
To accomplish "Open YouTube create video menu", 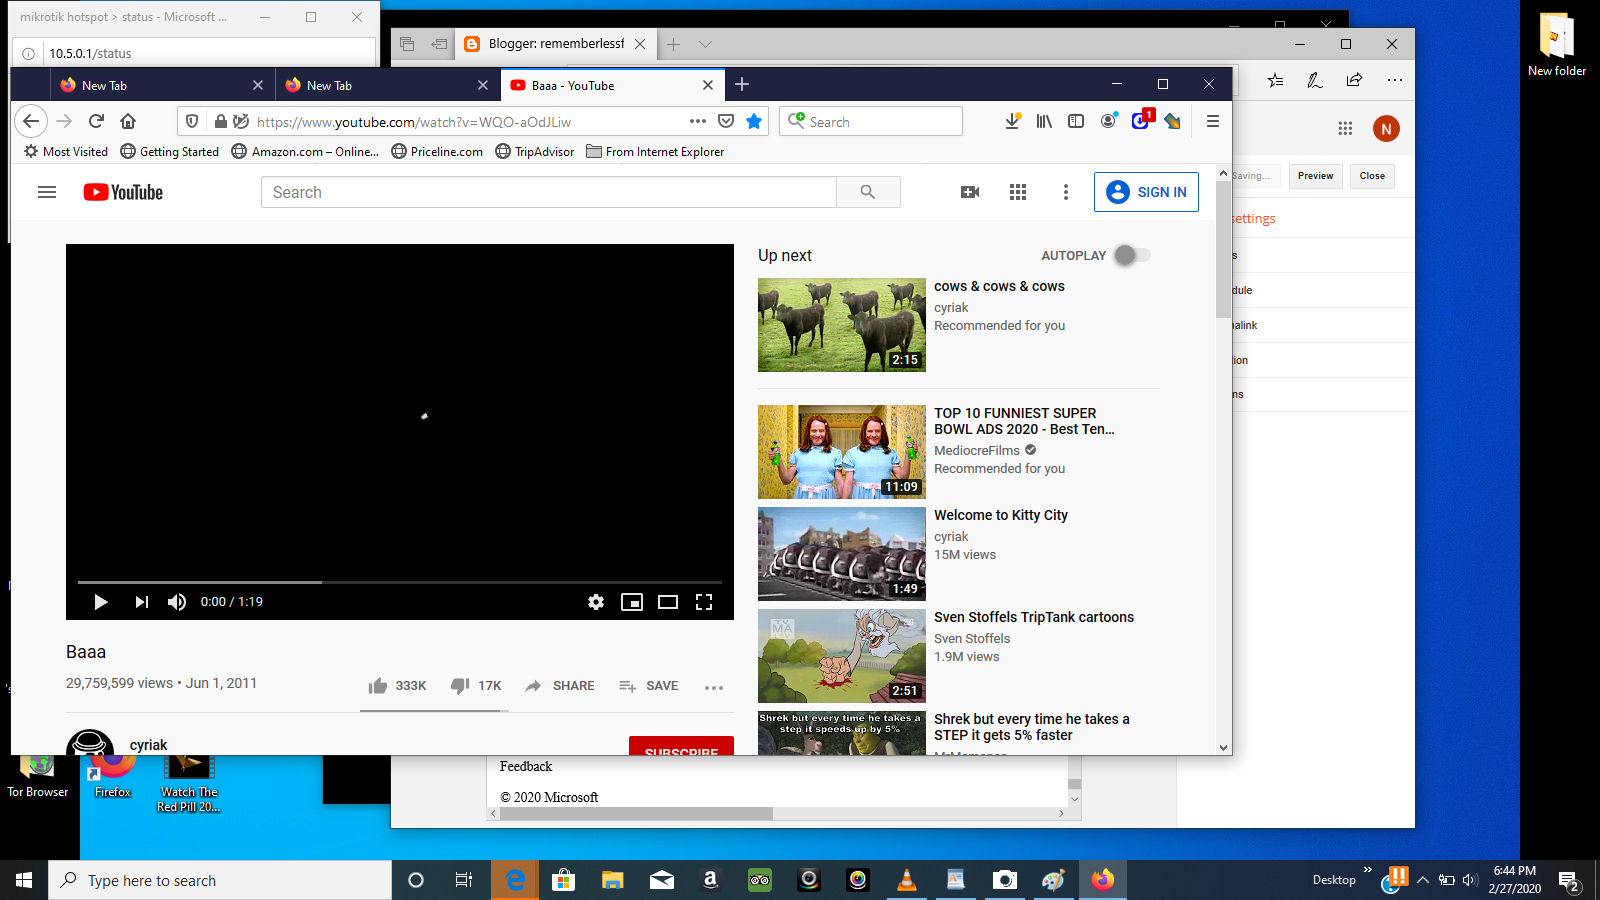I will [970, 192].
